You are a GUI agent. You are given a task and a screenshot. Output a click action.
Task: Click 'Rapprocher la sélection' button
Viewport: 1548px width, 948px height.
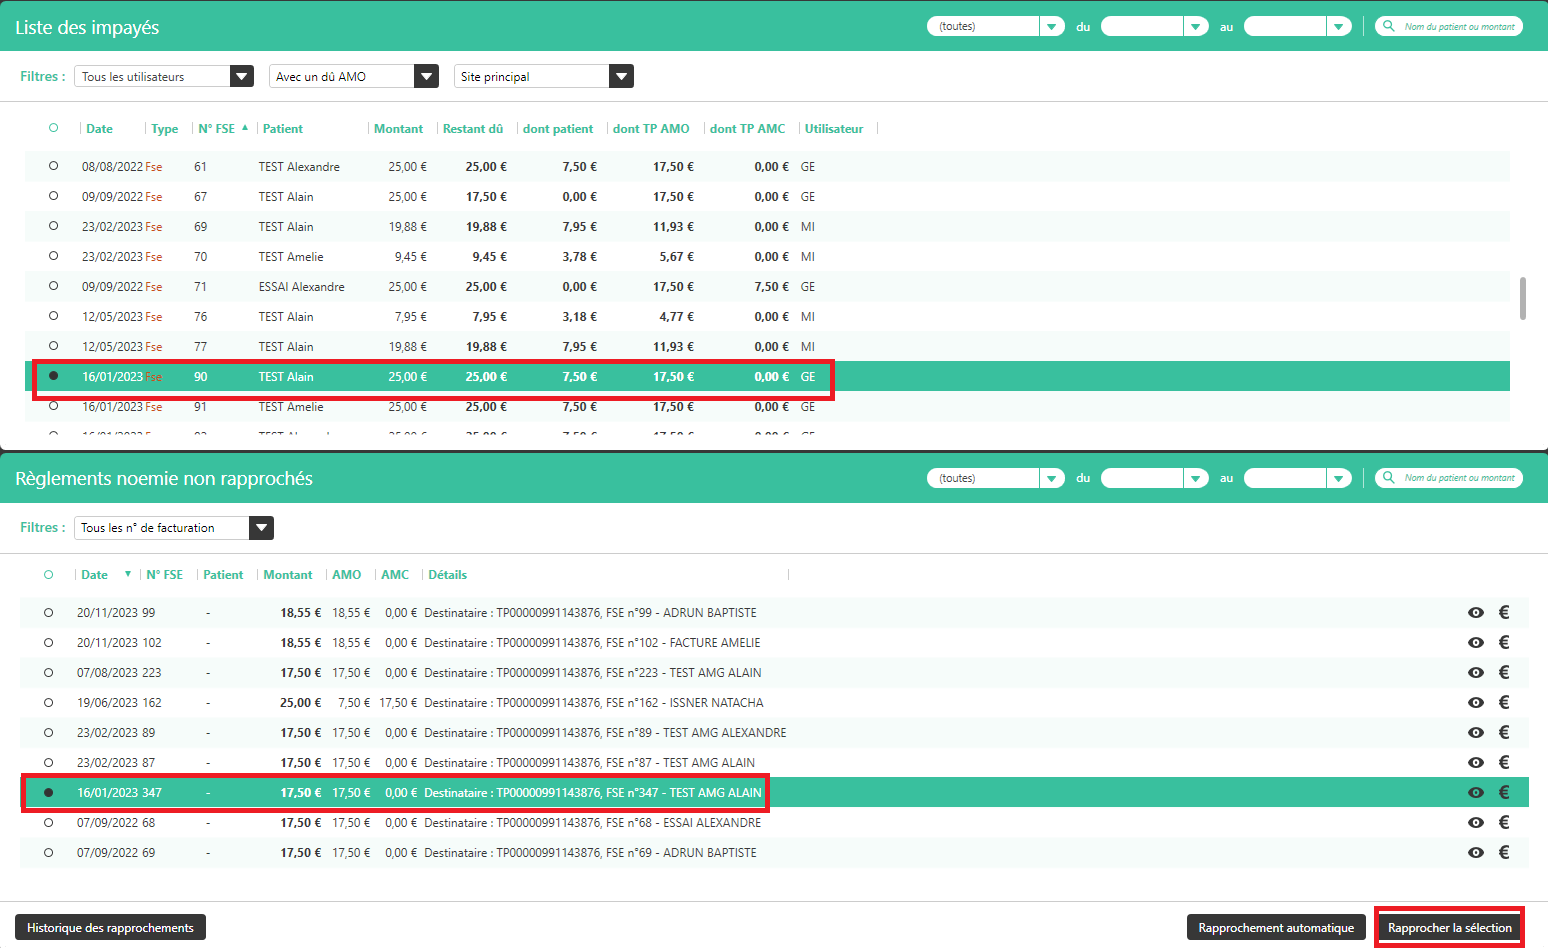[x=1449, y=928]
